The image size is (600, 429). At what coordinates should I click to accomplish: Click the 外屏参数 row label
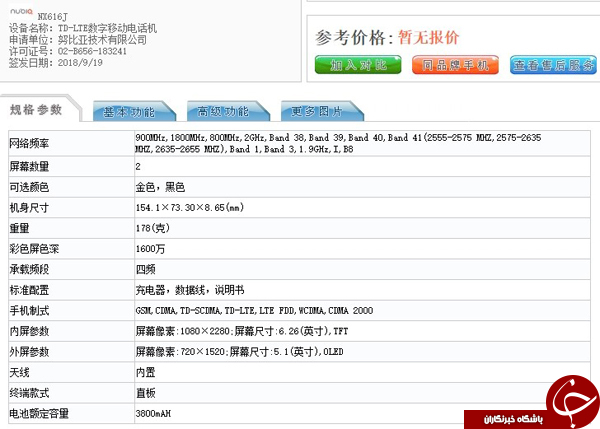(29, 352)
